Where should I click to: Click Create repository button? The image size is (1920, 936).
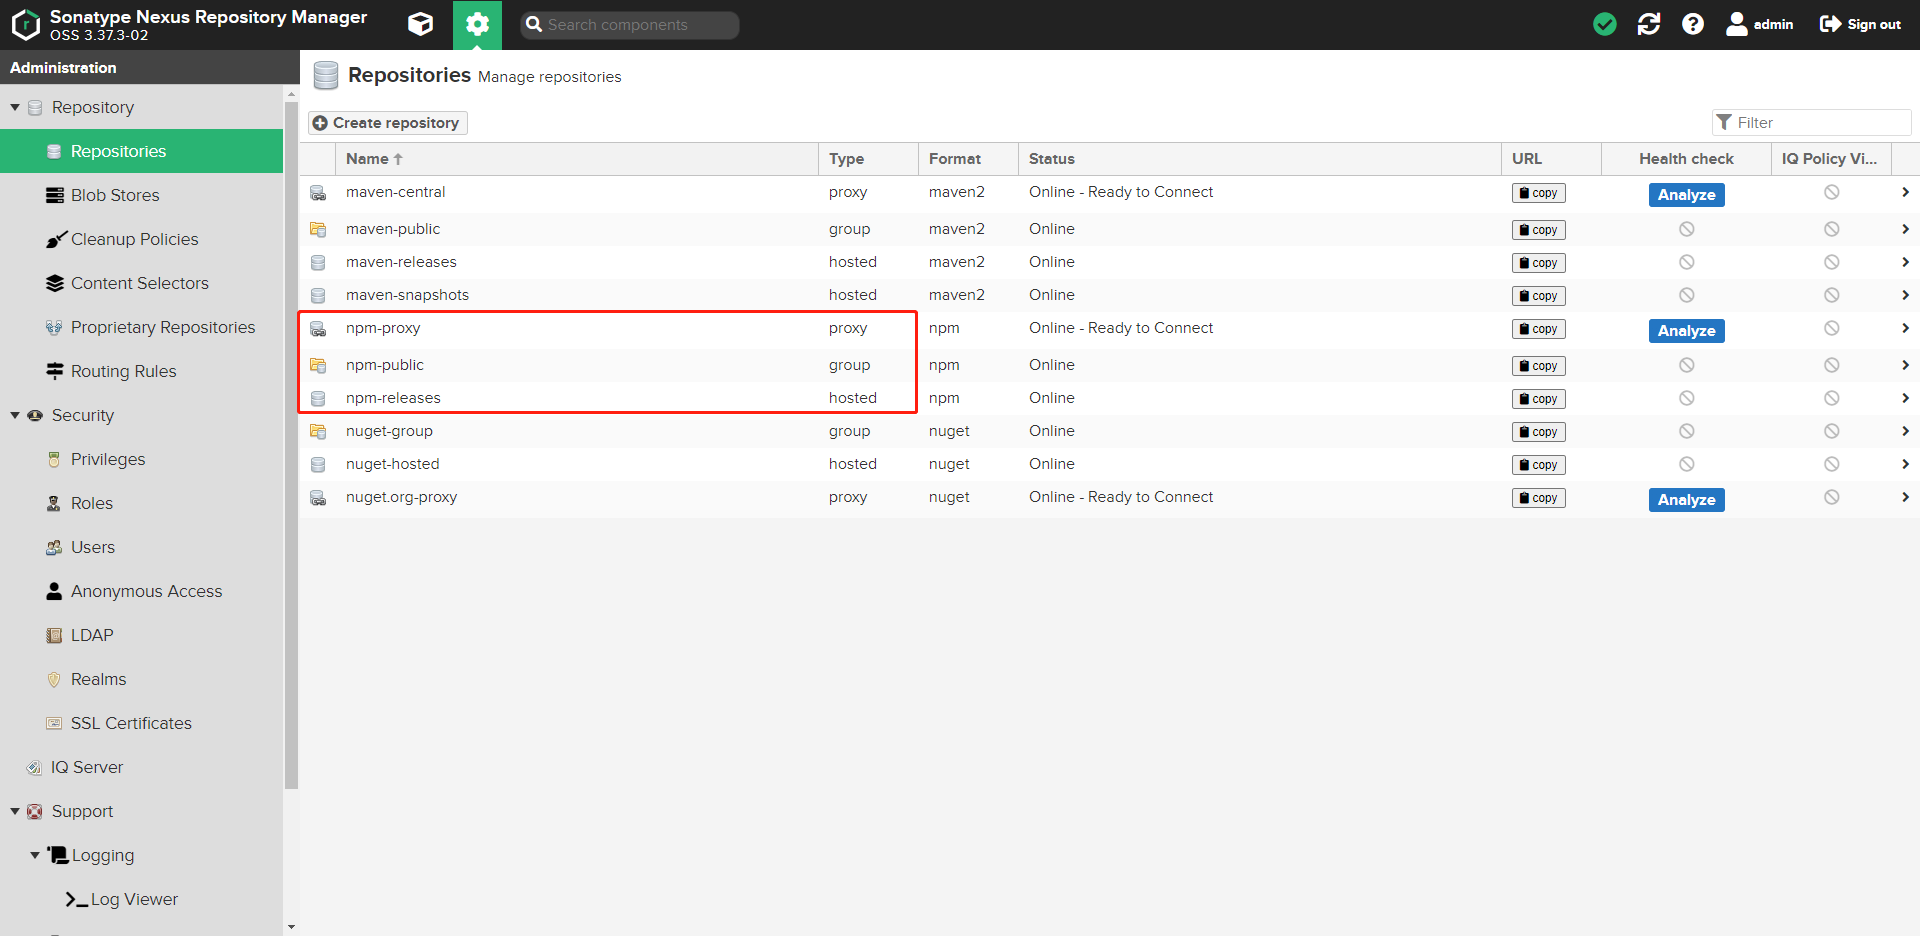(387, 122)
